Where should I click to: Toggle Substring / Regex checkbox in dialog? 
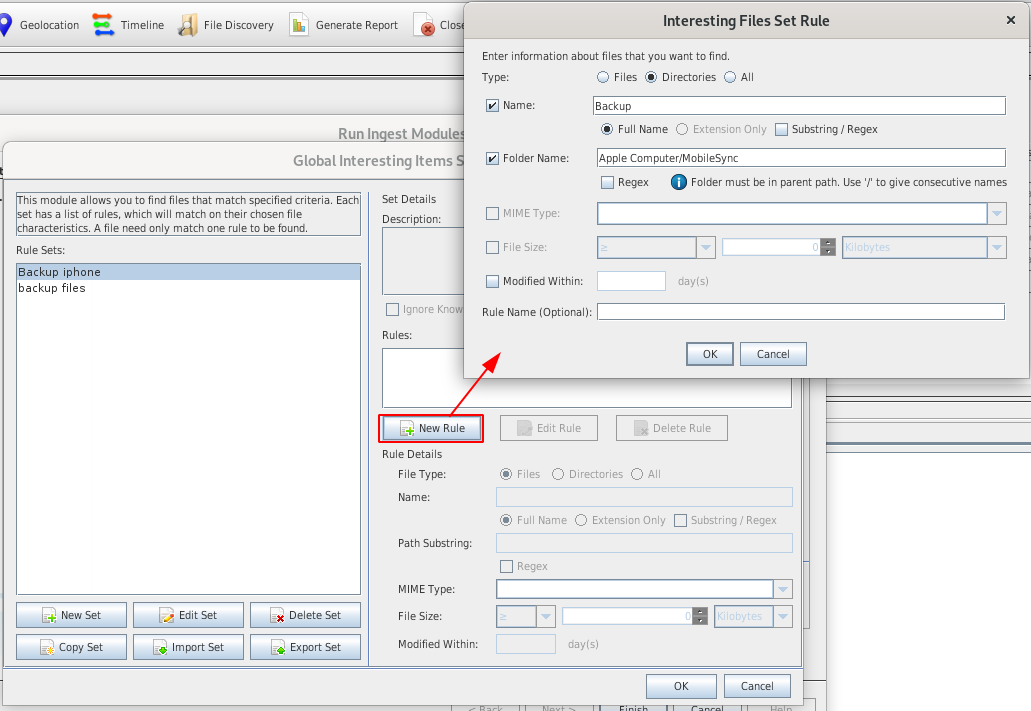pyautogui.click(x=781, y=129)
